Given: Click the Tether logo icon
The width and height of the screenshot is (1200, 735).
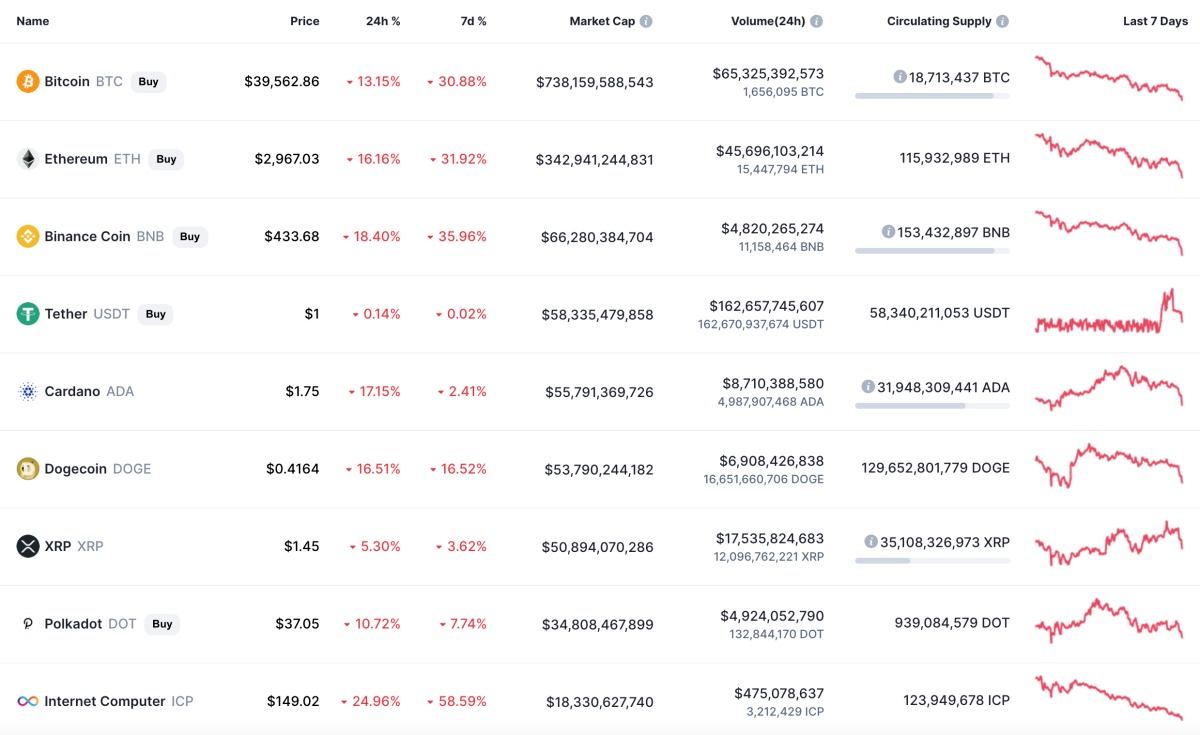Looking at the screenshot, I should [x=28, y=314].
